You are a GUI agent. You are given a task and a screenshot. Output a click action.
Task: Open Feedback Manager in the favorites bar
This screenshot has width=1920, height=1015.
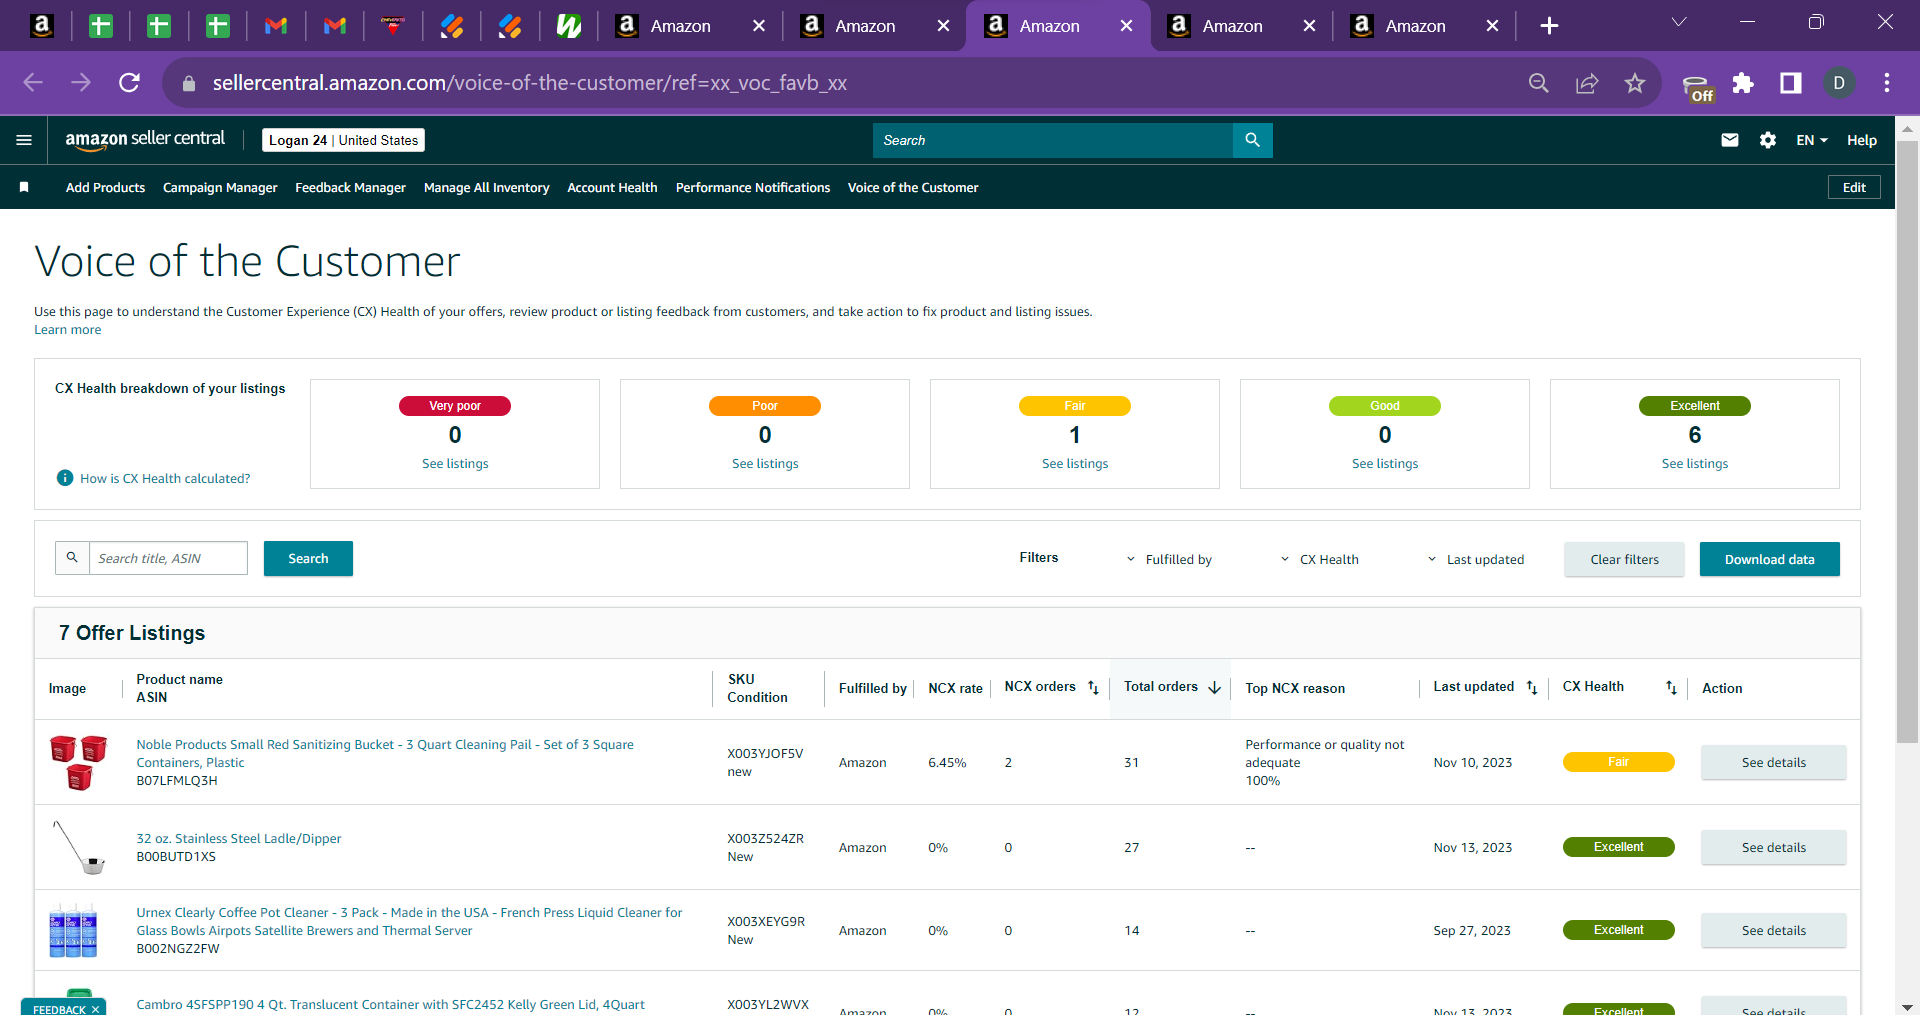click(x=350, y=187)
